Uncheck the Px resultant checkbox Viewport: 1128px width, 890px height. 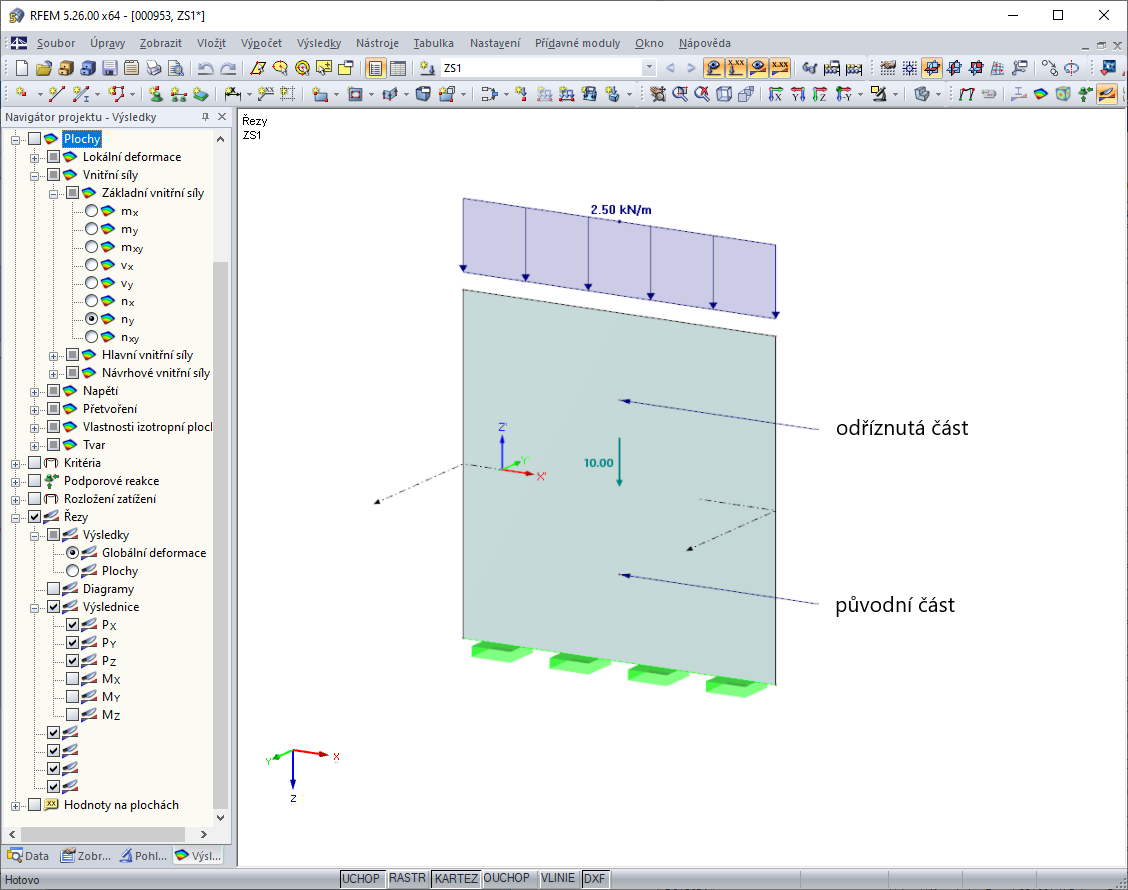click(73, 625)
